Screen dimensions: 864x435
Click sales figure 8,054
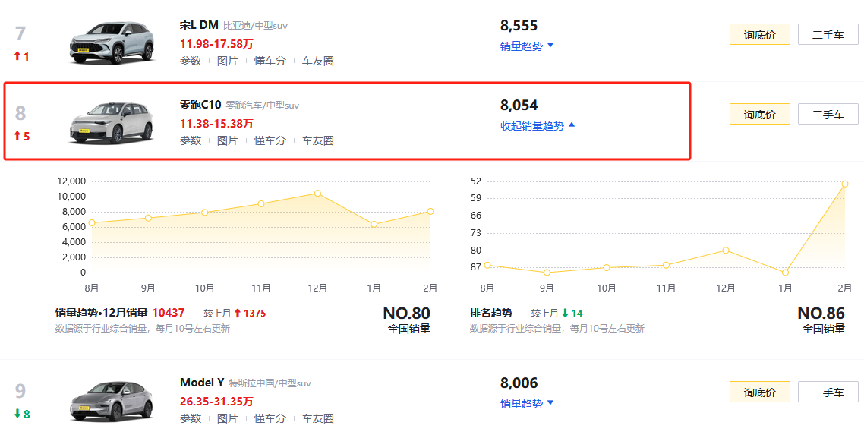coord(519,105)
